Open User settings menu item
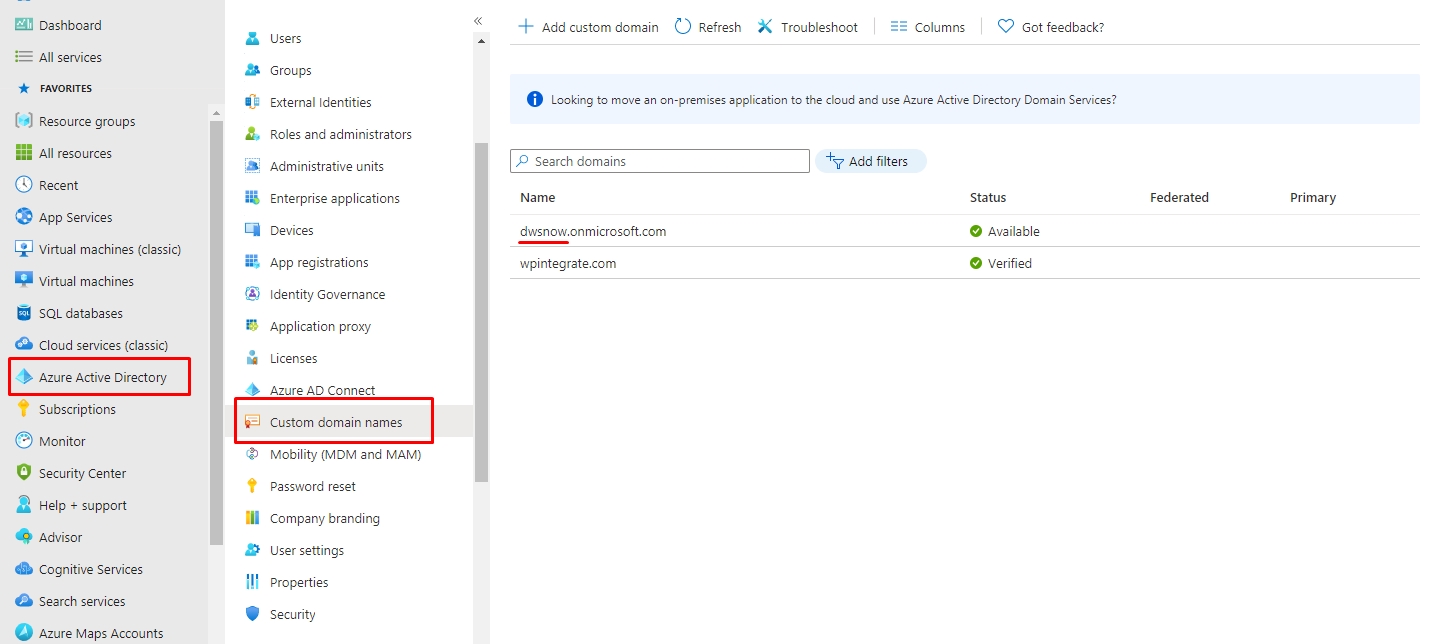This screenshot has width=1439, height=644. (307, 550)
